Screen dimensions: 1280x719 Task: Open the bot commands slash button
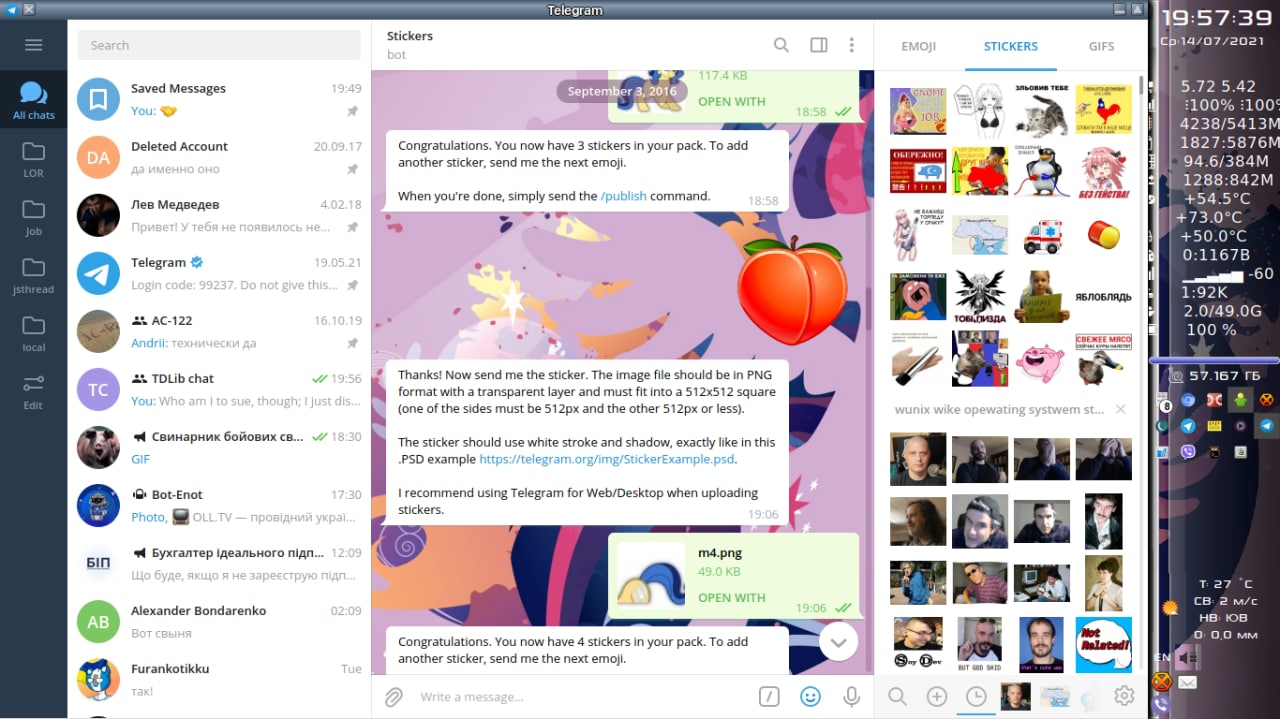pyautogui.click(x=768, y=696)
